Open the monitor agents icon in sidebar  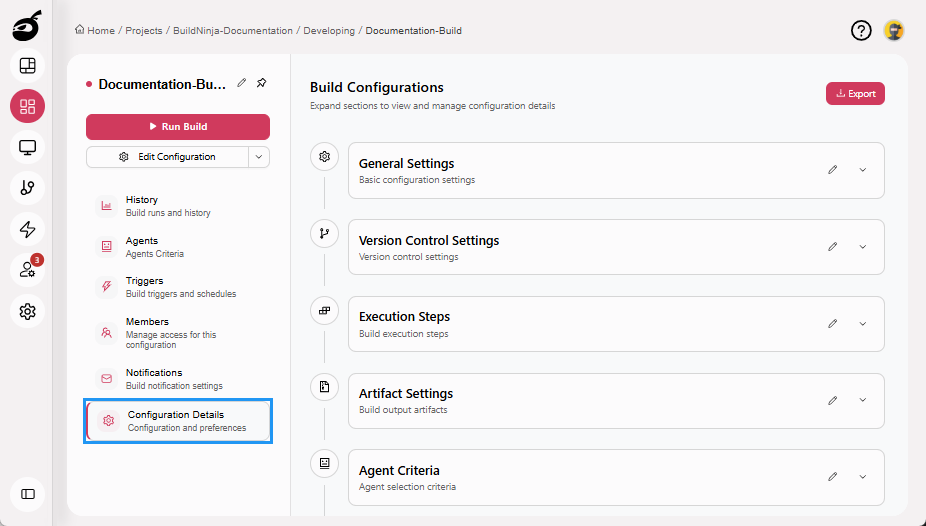pyautogui.click(x=27, y=147)
